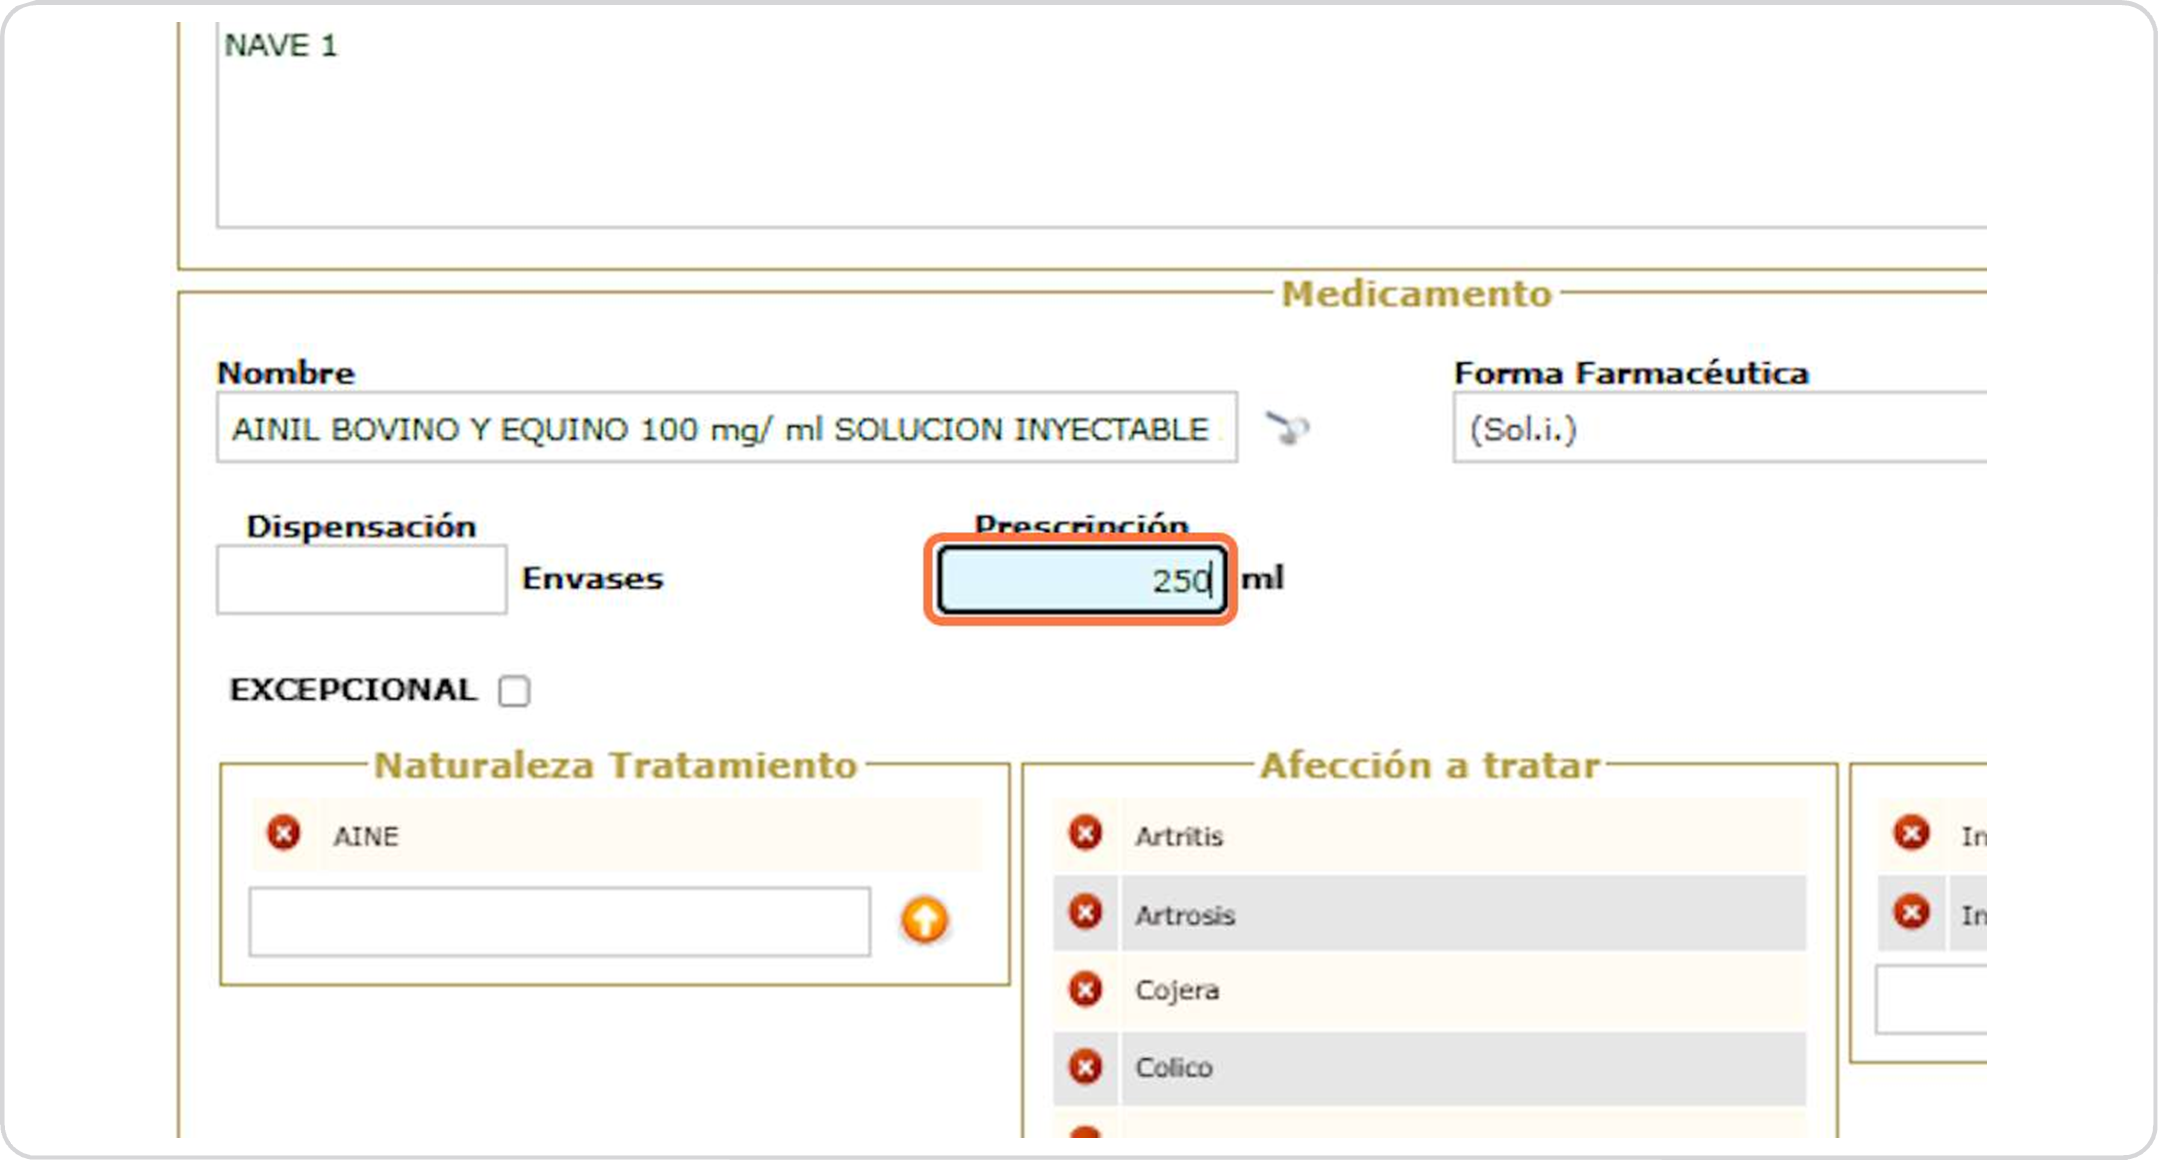Click the empty input in the rightmost panel
Viewport: 2158px width, 1160px height.
pyautogui.click(x=1932, y=999)
